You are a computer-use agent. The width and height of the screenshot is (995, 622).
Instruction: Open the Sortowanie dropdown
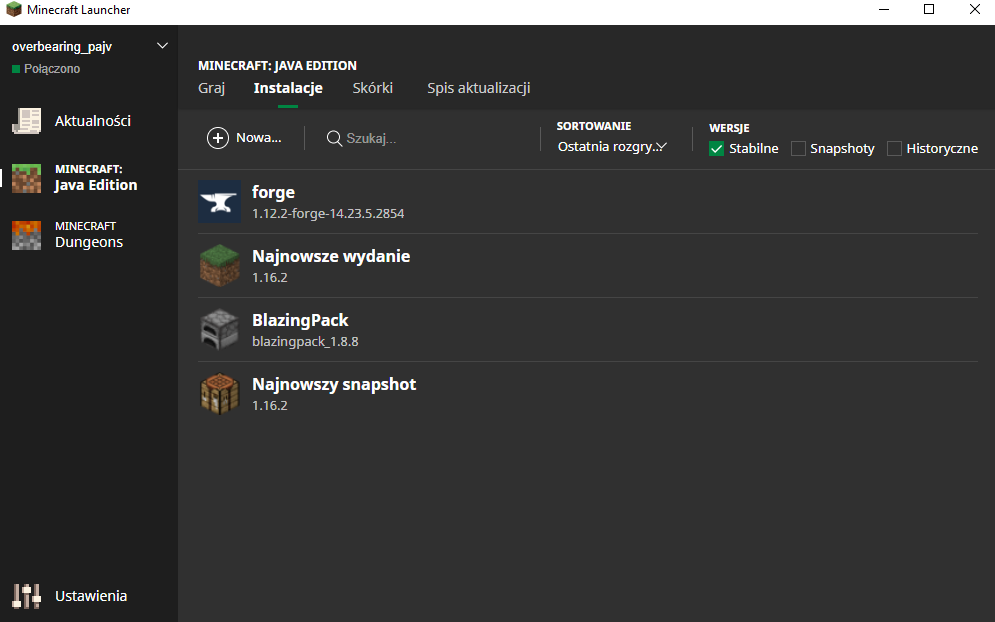tap(612, 147)
